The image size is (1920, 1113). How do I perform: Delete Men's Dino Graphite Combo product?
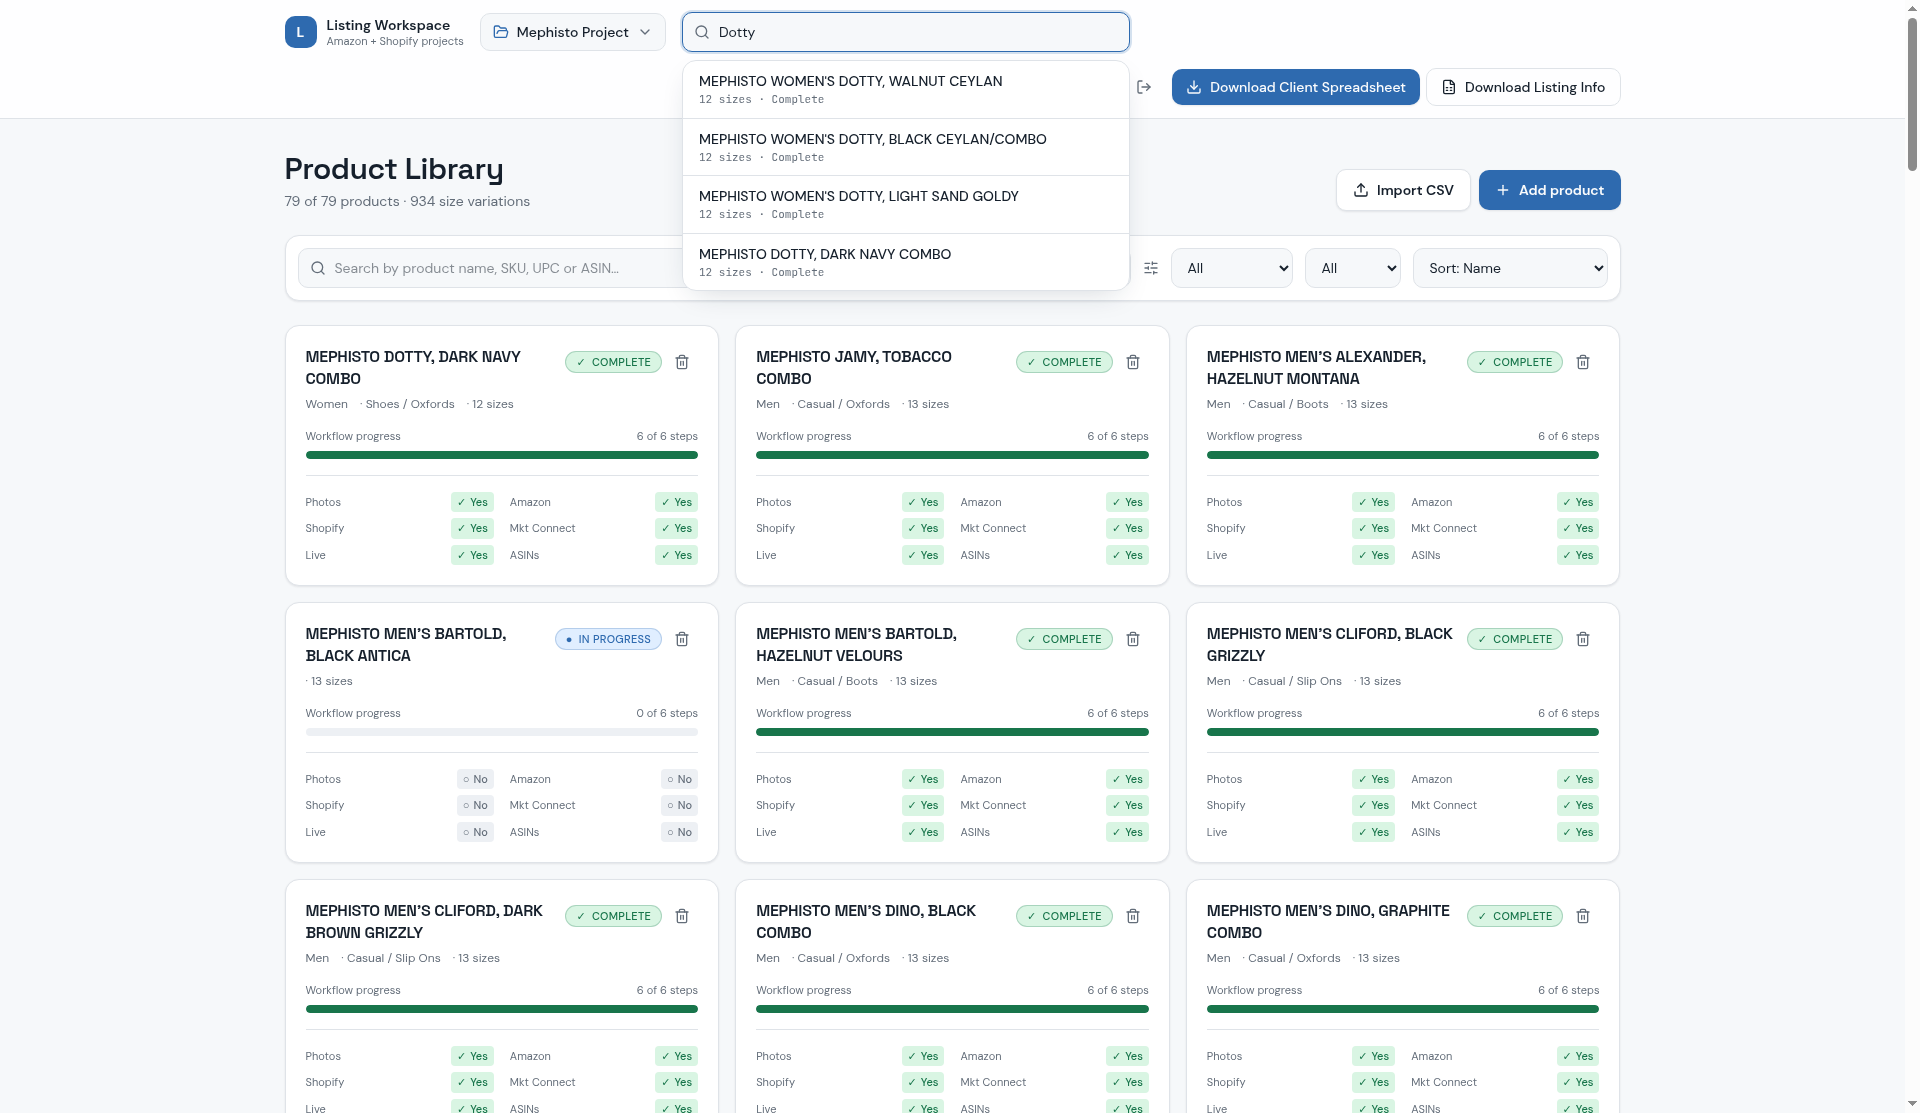click(1583, 916)
